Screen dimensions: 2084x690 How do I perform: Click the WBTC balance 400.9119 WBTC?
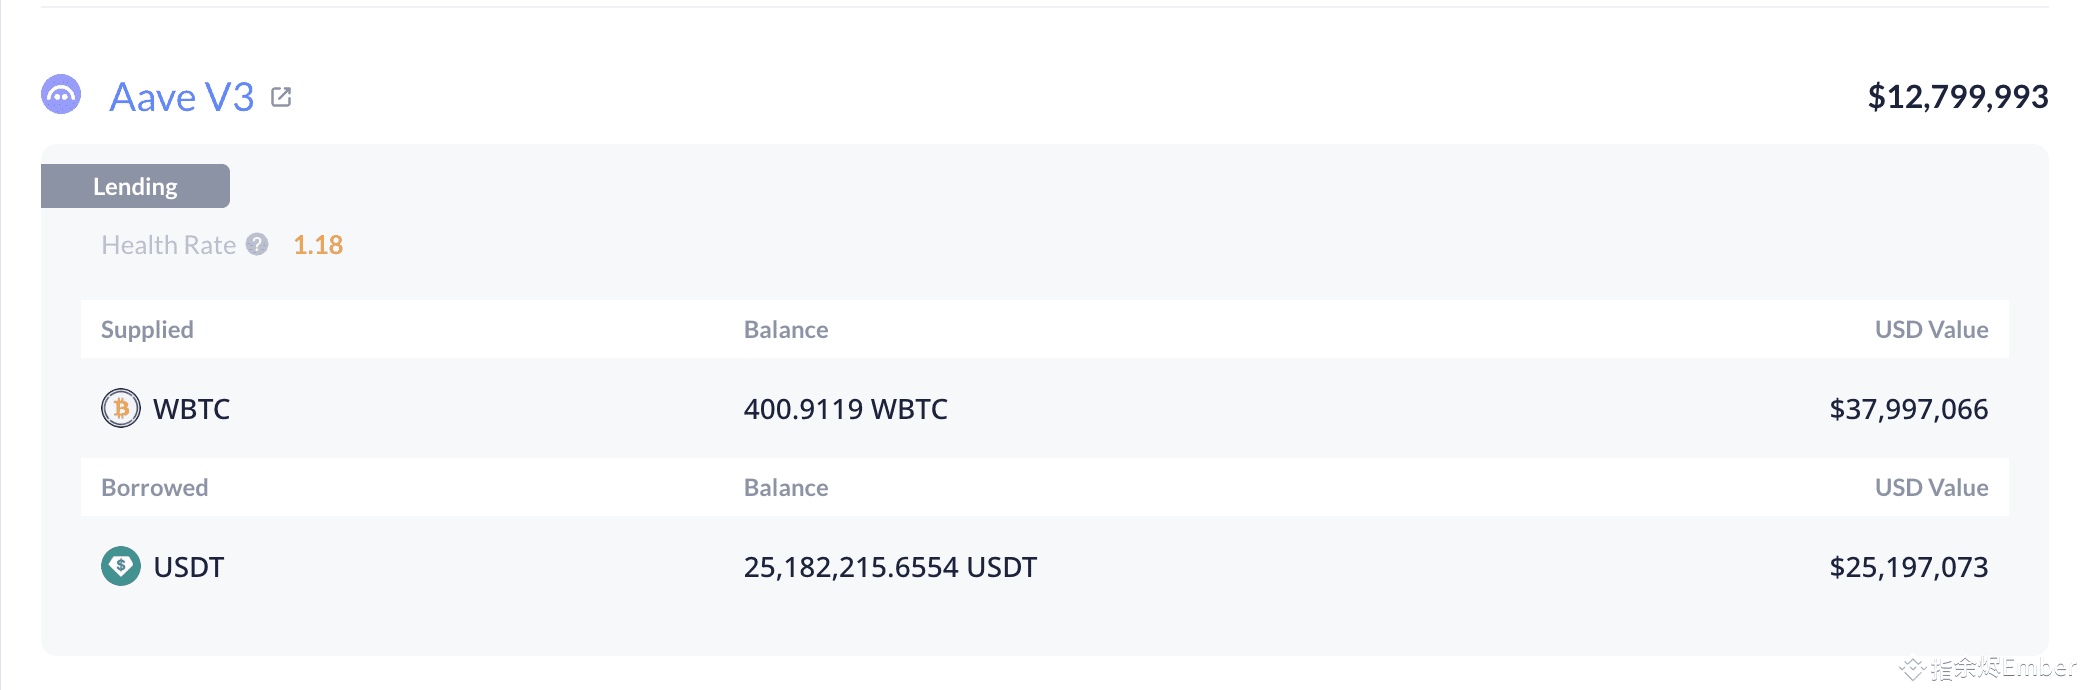click(x=846, y=409)
